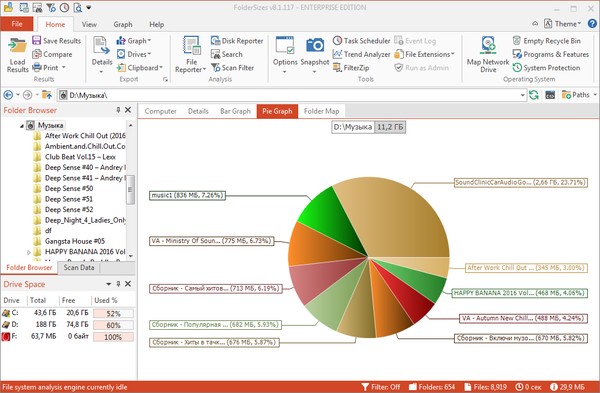Viewport: 600px width, 393px height.
Task: Click the After Work Chill Out pie label
Action: [526, 268]
